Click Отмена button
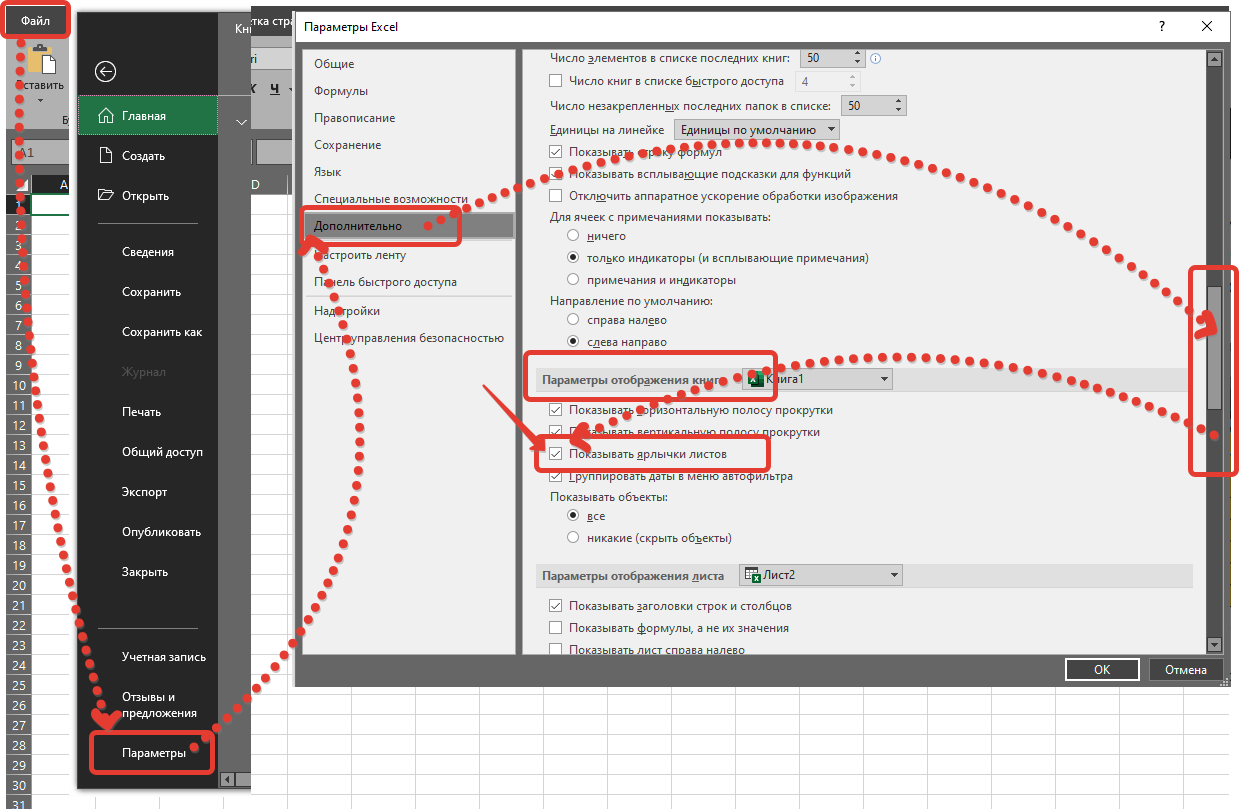 (1185, 670)
